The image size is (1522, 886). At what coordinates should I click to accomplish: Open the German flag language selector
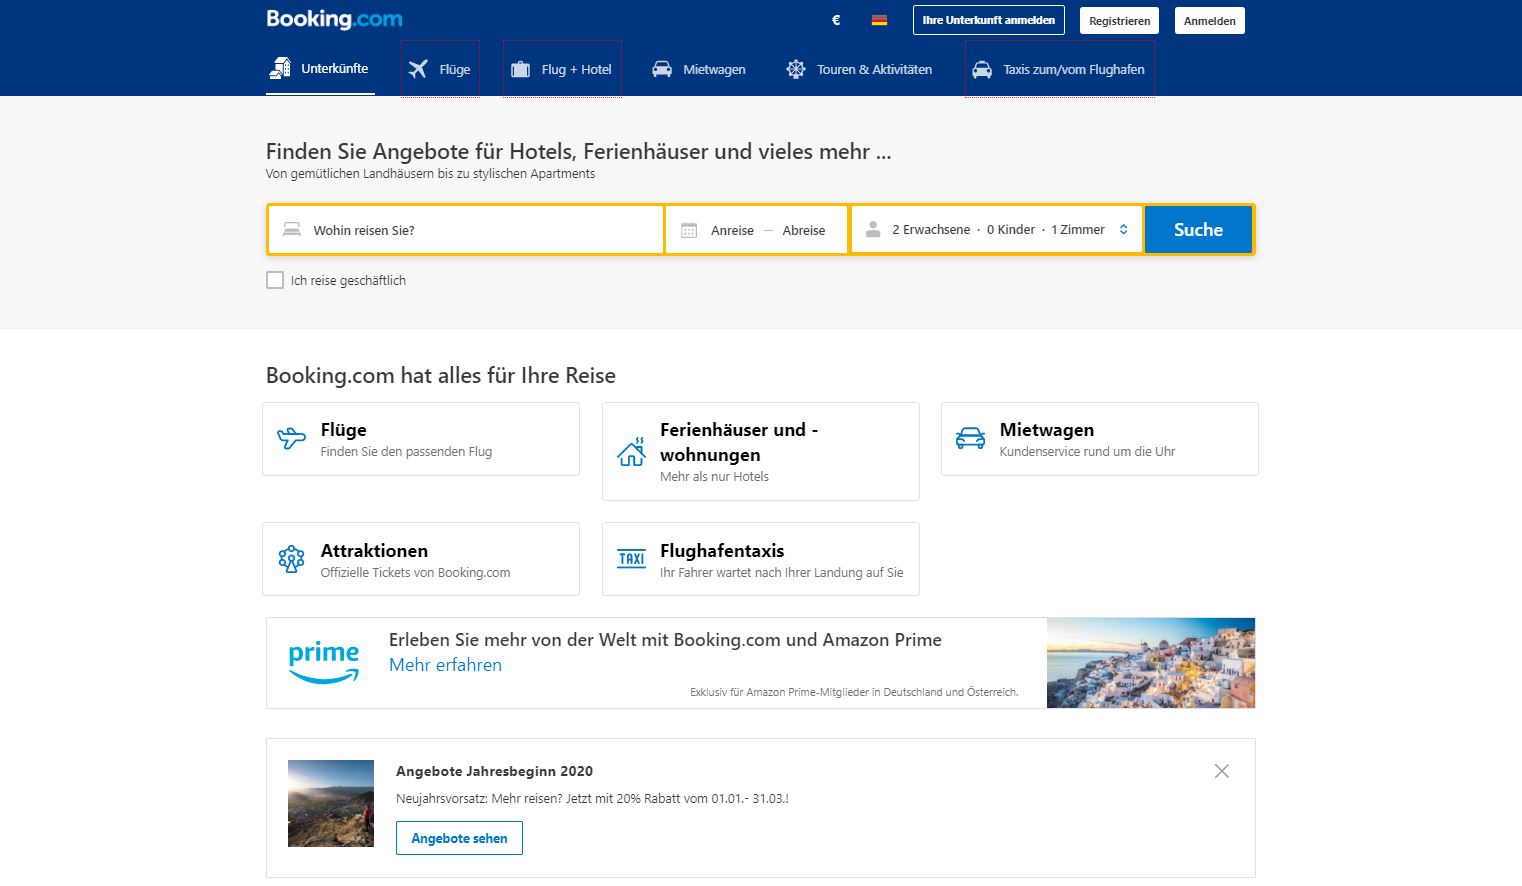[x=879, y=20]
